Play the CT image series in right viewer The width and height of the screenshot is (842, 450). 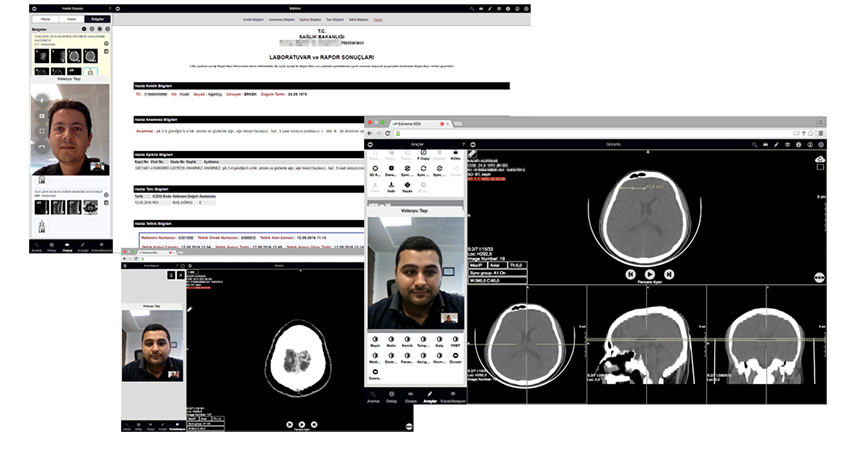pyautogui.click(x=649, y=274)
